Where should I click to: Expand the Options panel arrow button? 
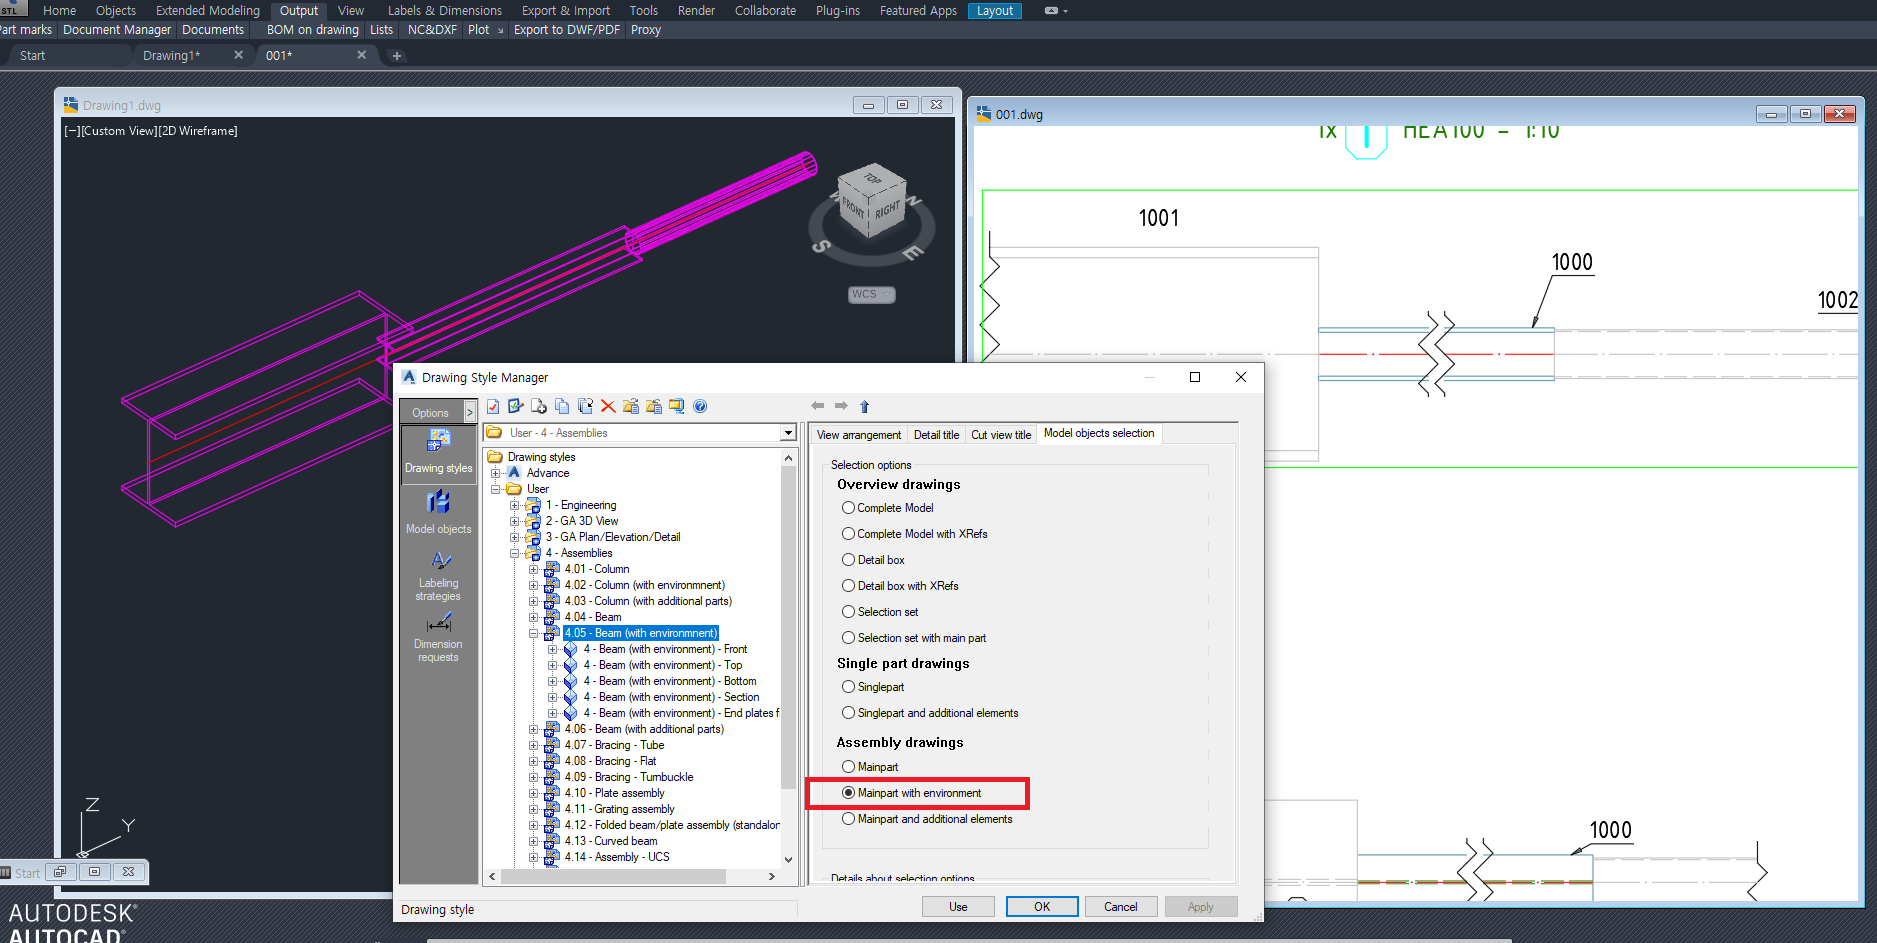pos(470,412)
